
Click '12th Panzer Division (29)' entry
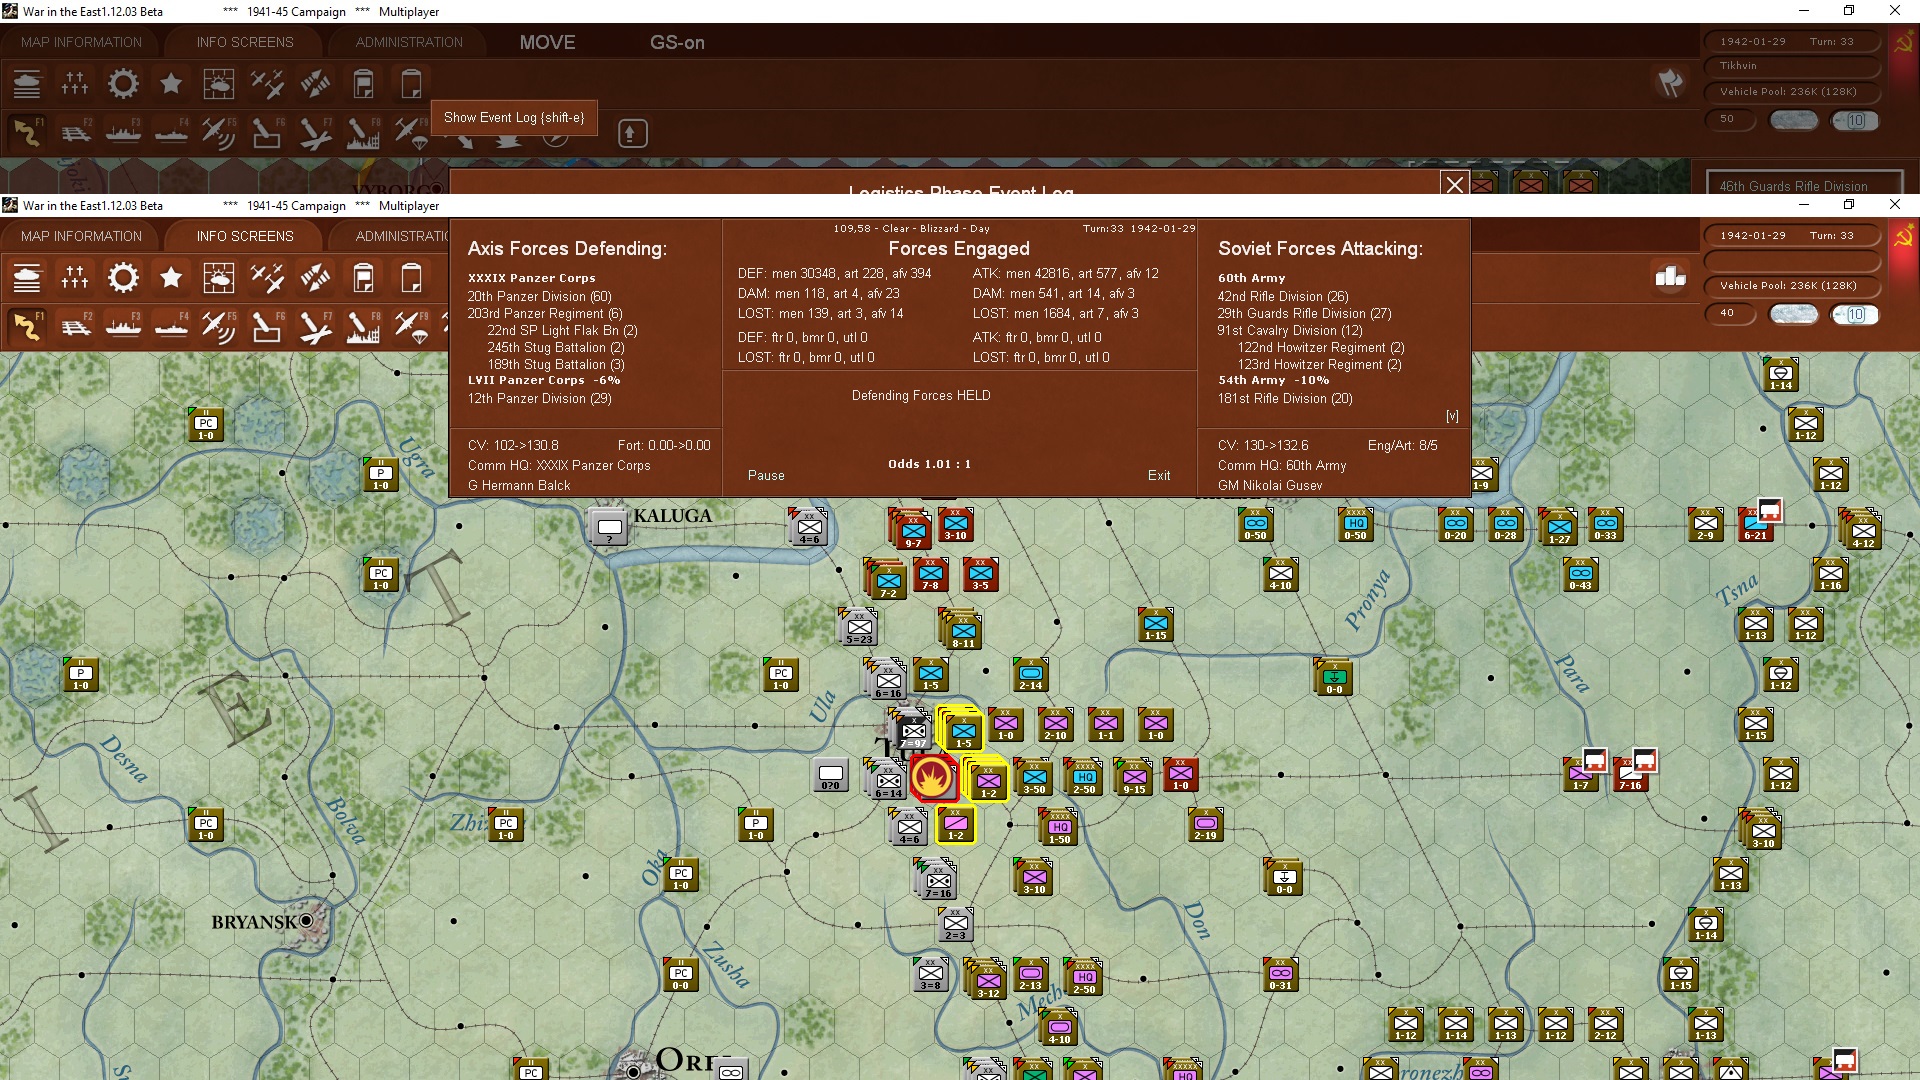(539, 398)
